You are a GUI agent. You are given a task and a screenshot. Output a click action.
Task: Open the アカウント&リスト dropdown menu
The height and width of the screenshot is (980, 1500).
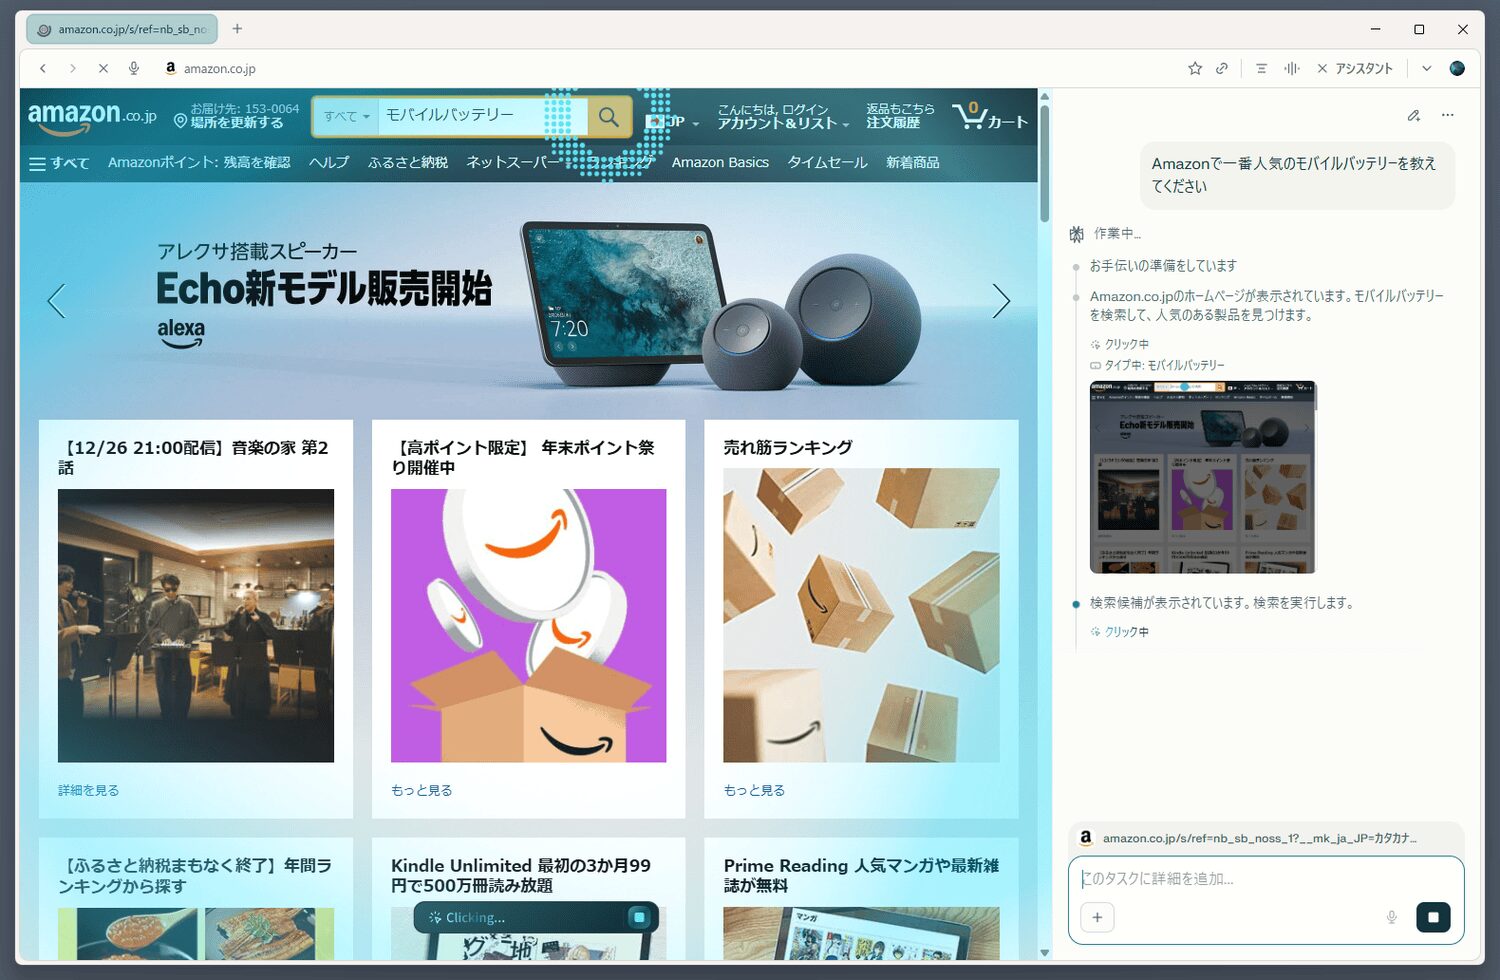[x=782, y=117]
